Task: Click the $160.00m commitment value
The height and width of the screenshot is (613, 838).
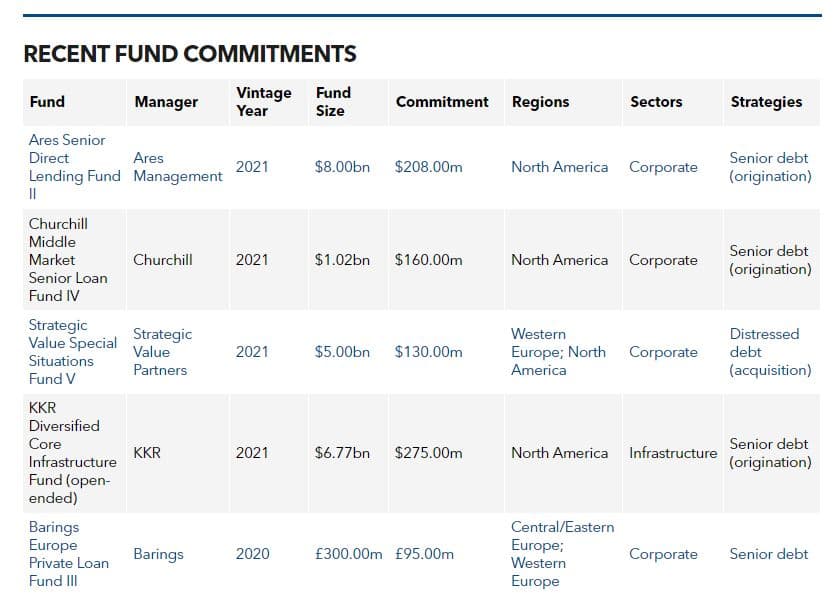Action: (x=429, y=260)
